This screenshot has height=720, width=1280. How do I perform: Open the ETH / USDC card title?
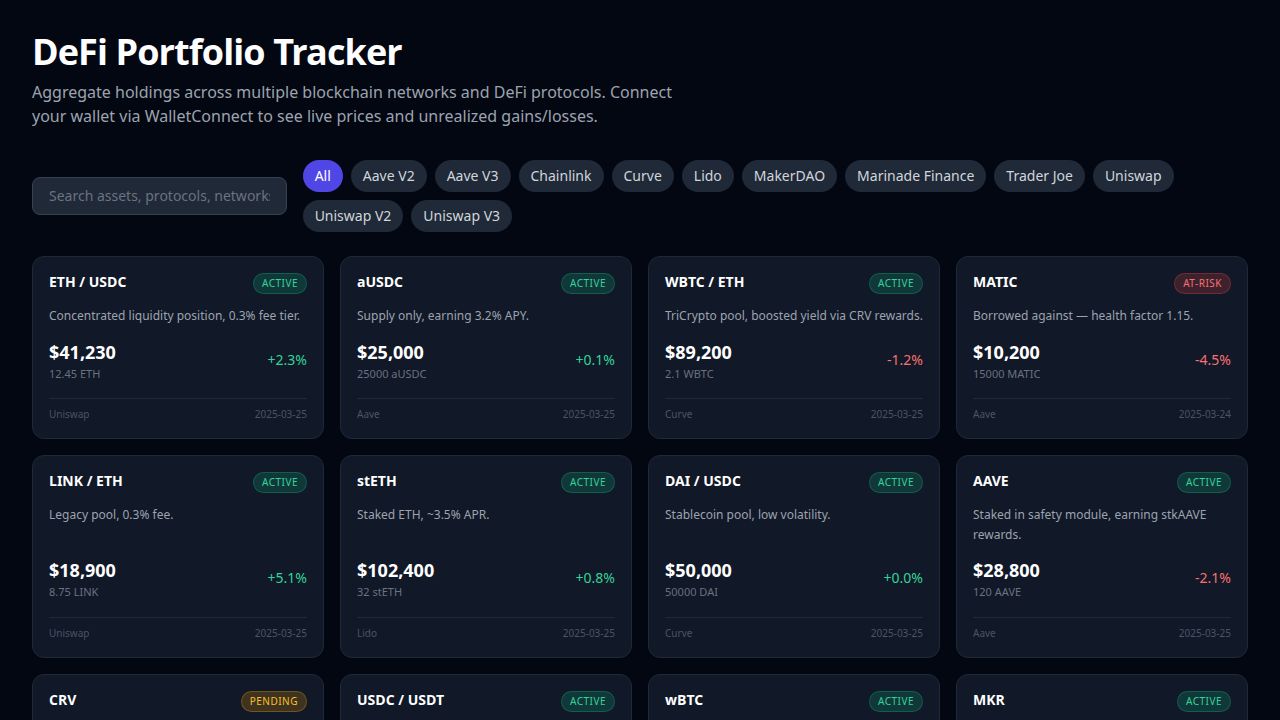[x=88, y=282]
